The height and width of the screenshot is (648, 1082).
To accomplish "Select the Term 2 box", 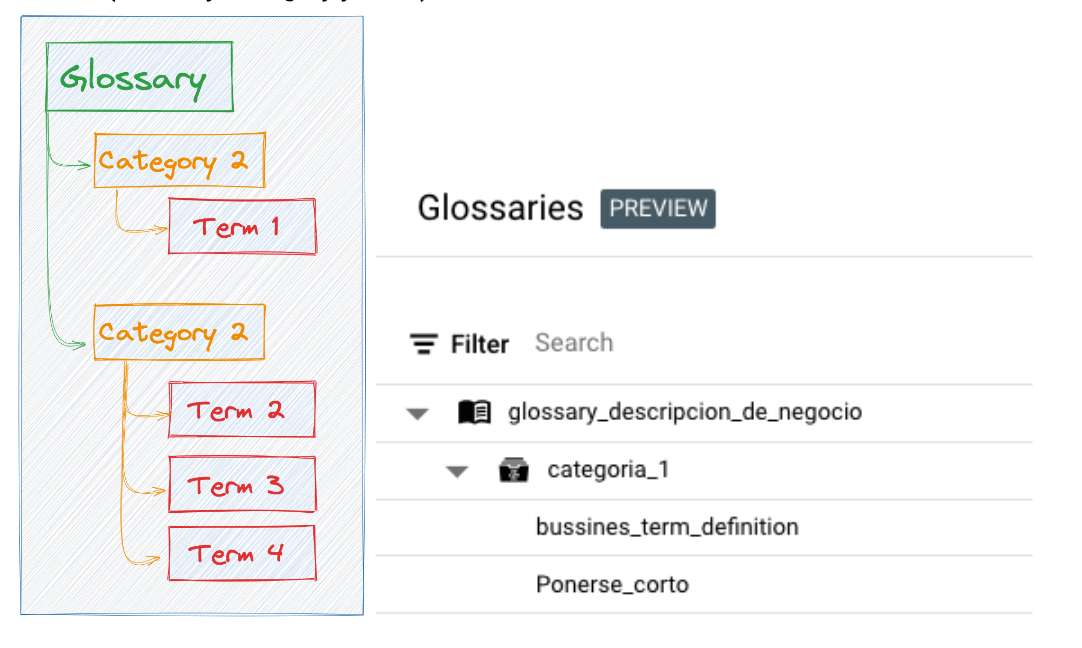I will (x=242, y=410).
